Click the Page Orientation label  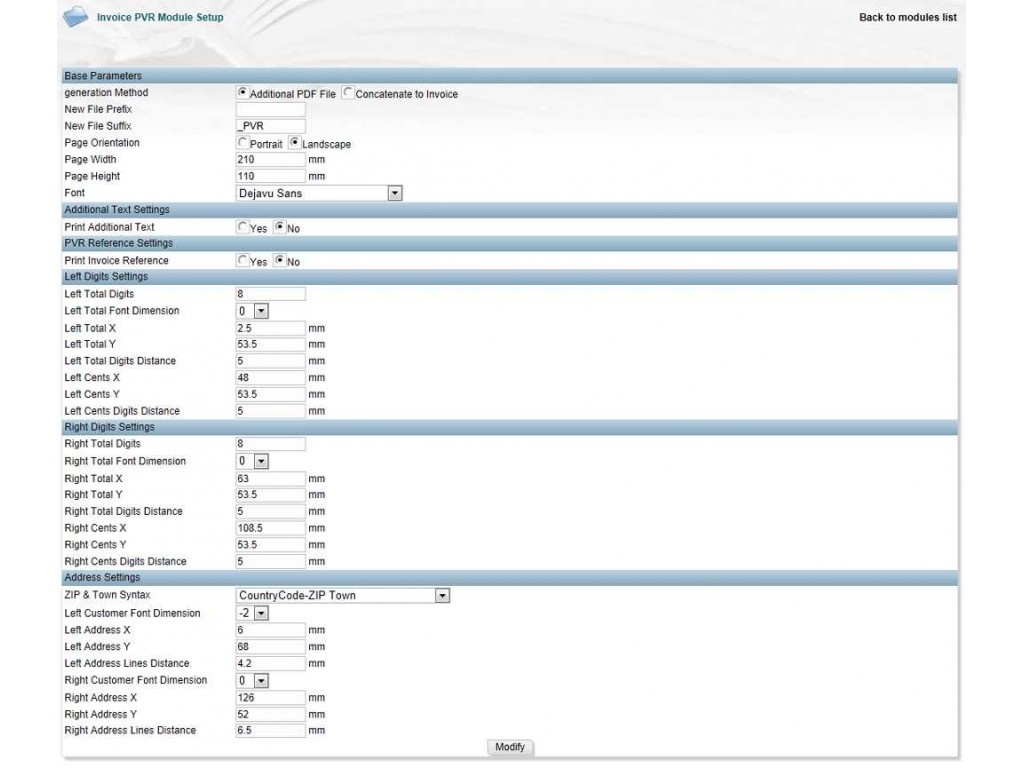tap(102, 143)
